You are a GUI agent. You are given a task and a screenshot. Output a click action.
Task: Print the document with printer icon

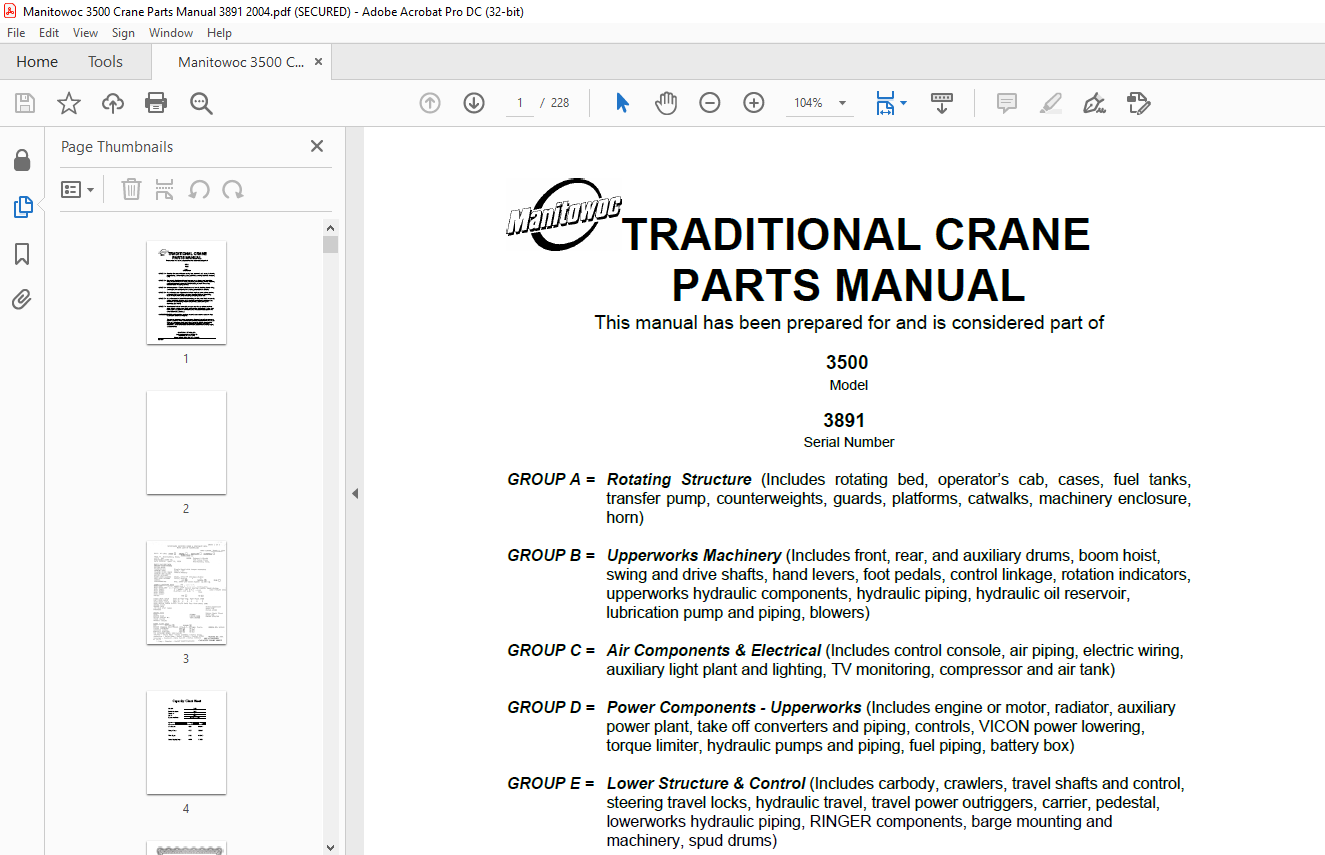tap(156, 103)
